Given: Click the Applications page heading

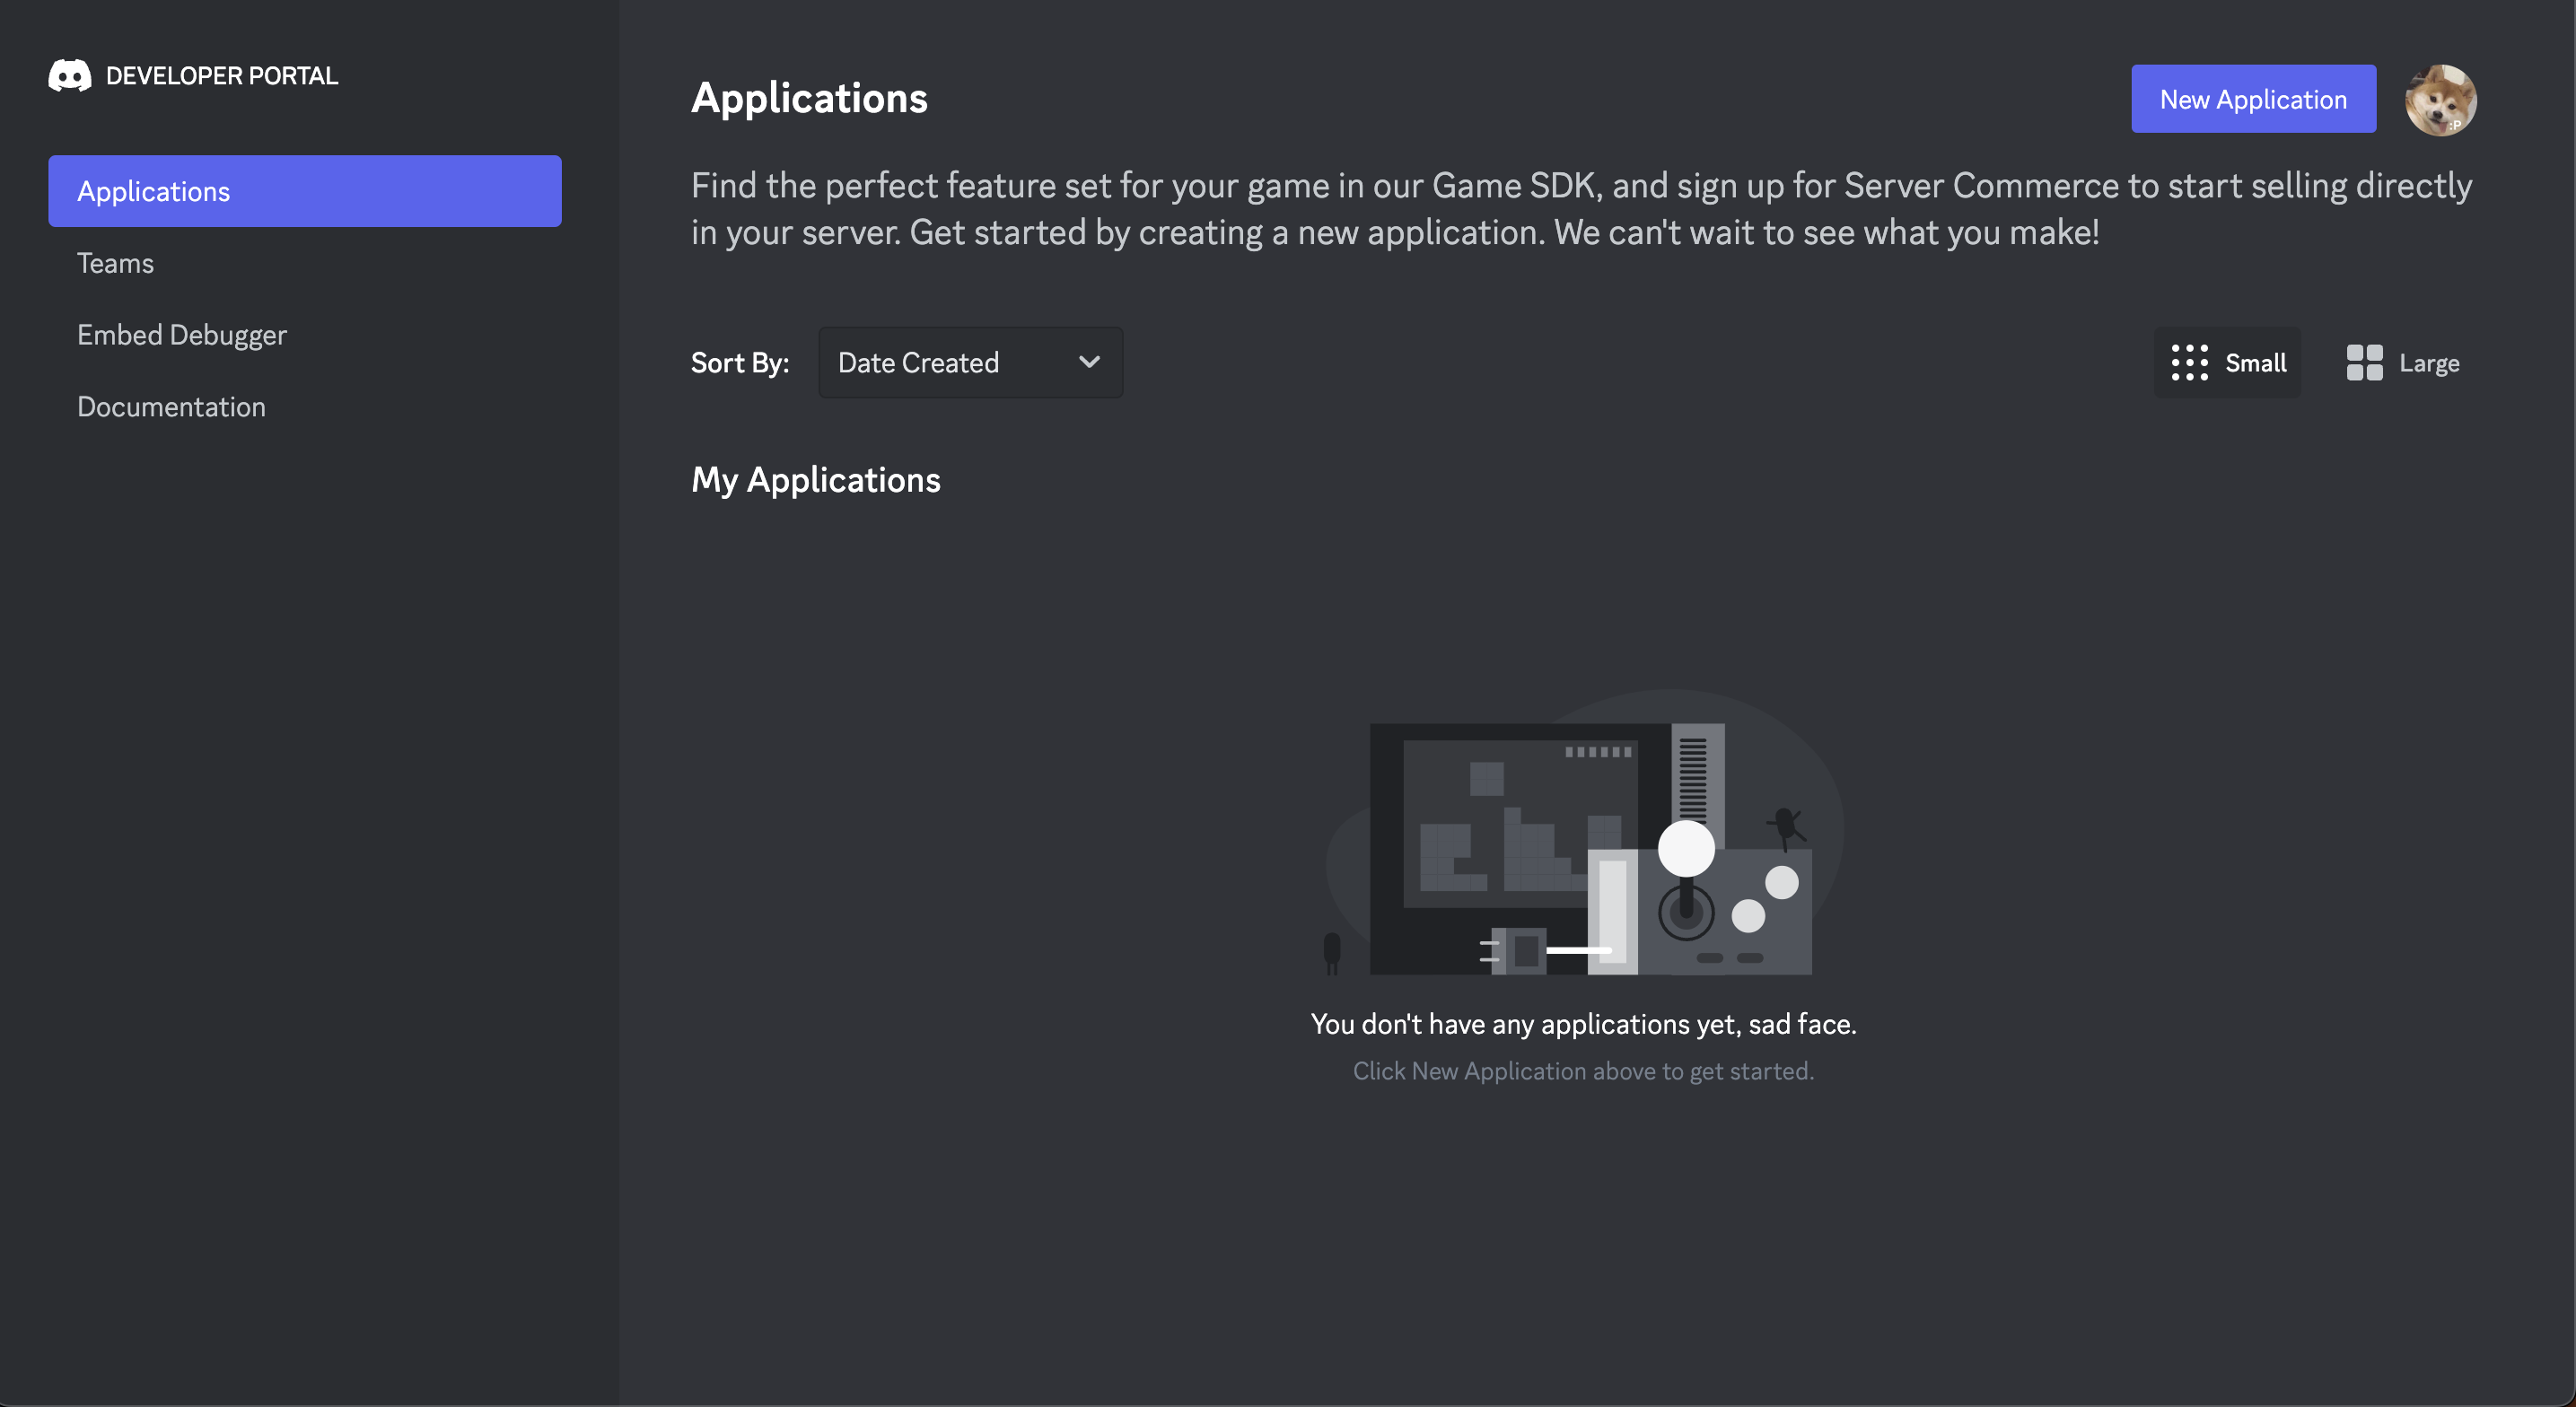Looking at the screenshot, I should click(x=809, y=98).
